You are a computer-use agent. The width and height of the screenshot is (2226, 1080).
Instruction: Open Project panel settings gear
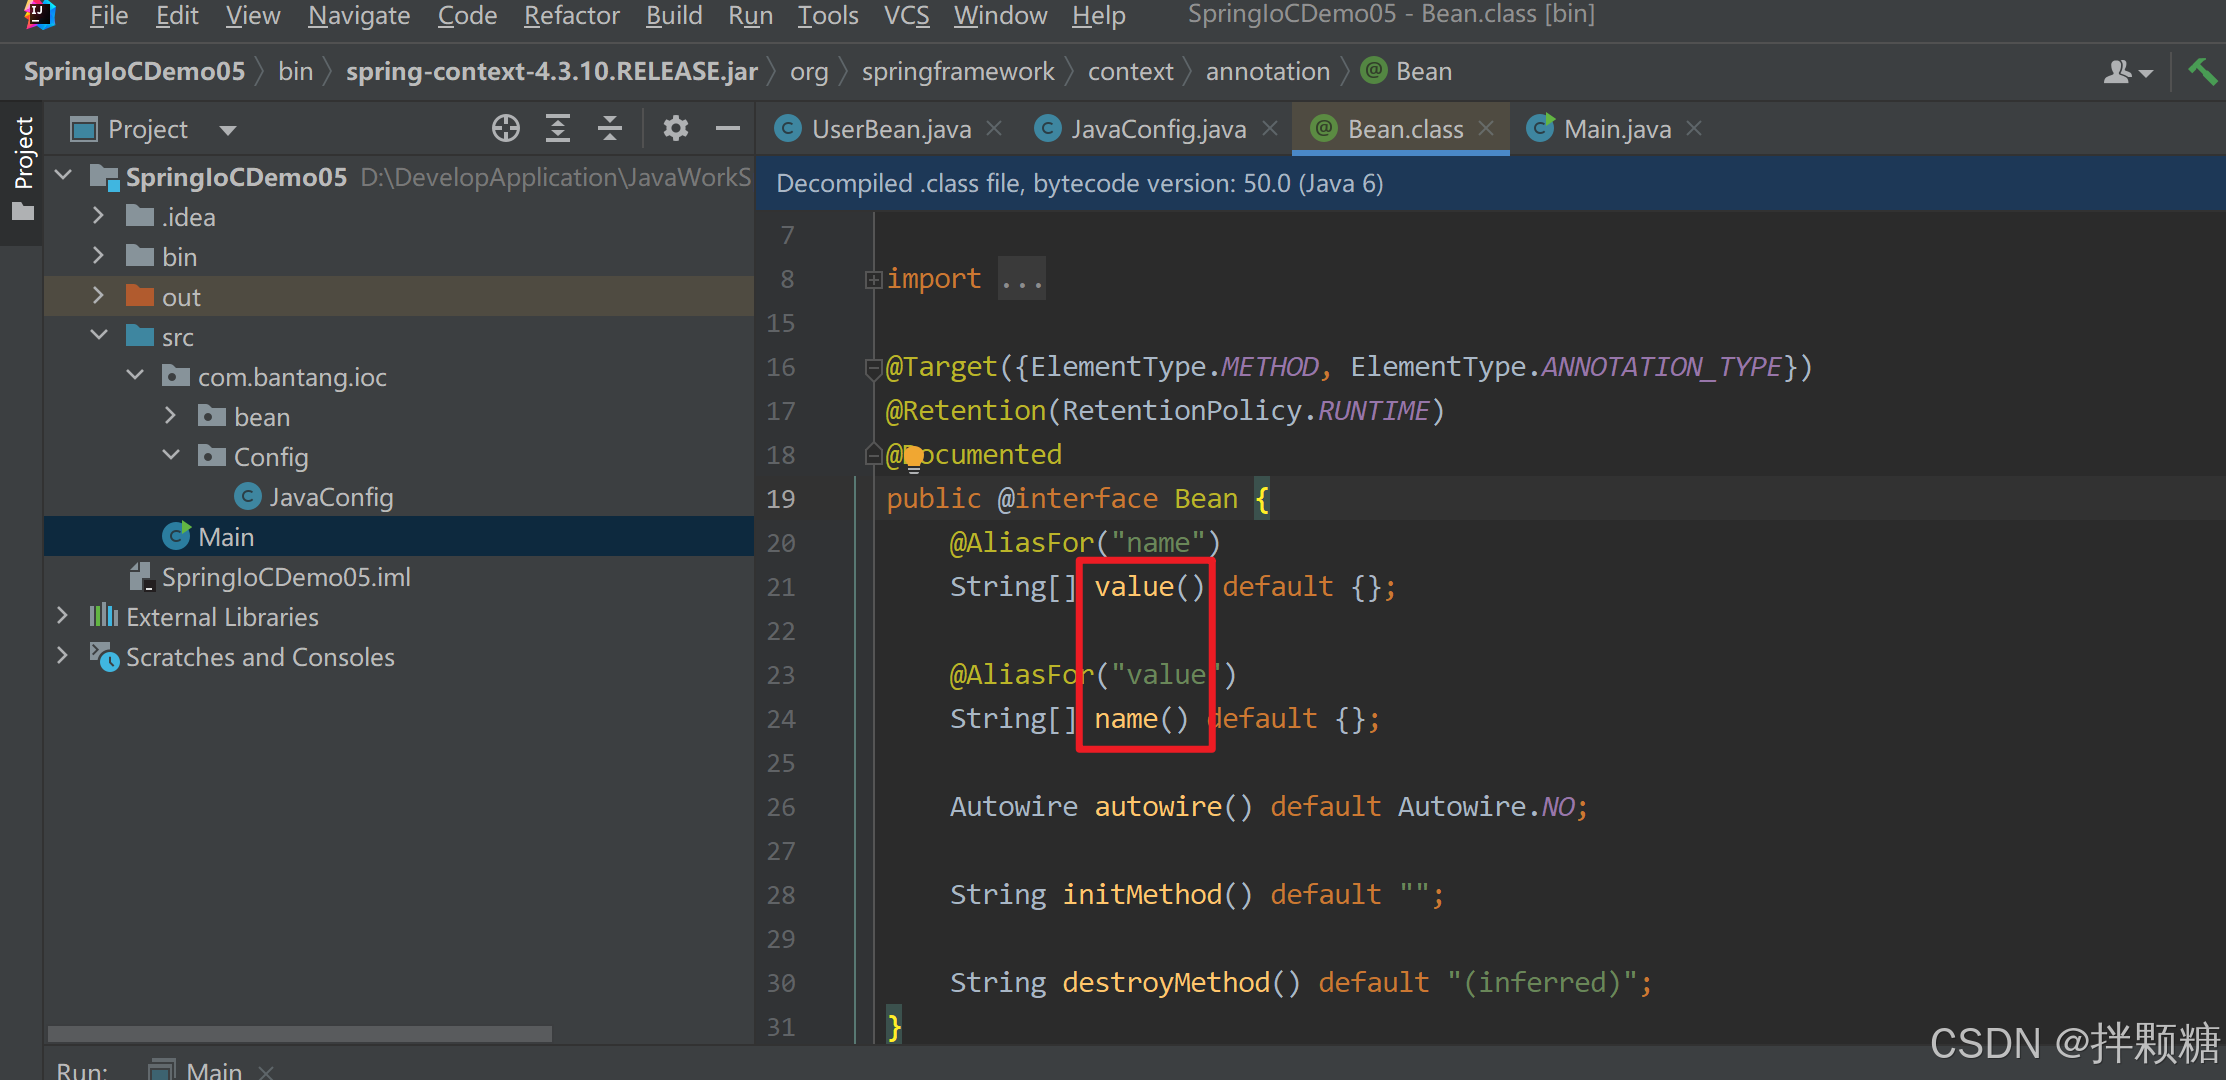coord(676,129)
